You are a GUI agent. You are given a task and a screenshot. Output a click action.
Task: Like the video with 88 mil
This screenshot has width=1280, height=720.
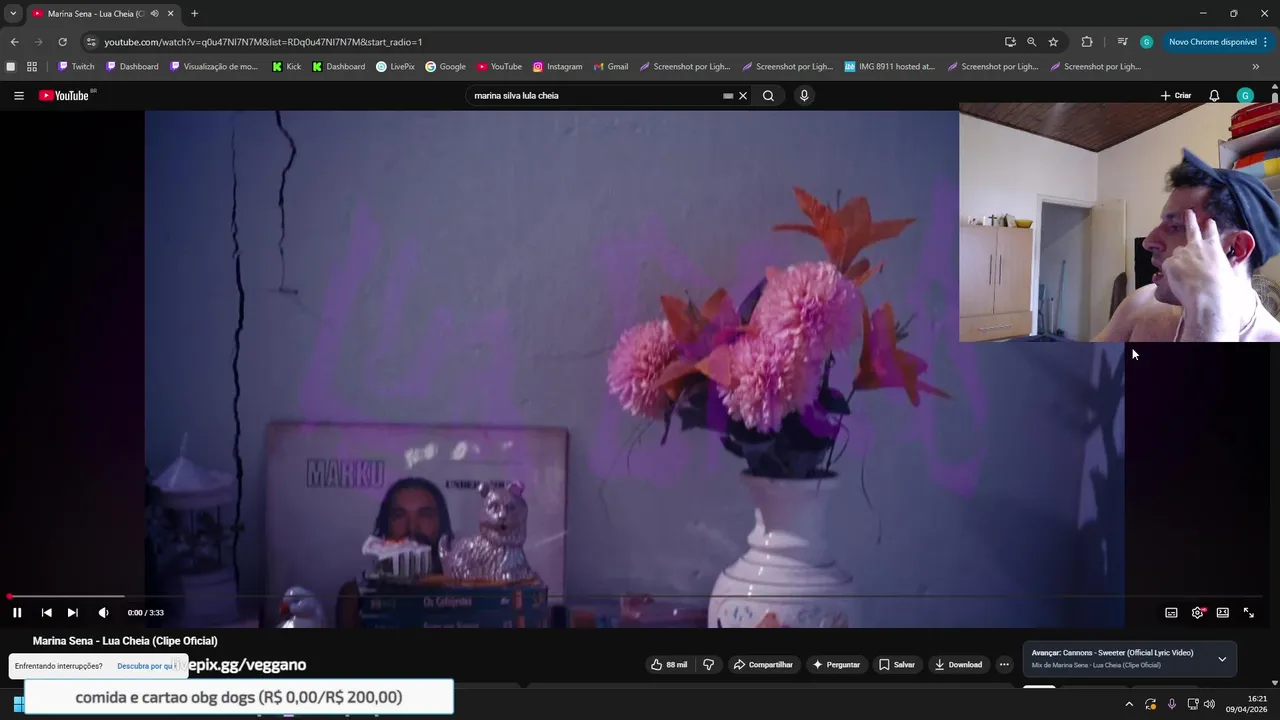(x=669, y=665)
